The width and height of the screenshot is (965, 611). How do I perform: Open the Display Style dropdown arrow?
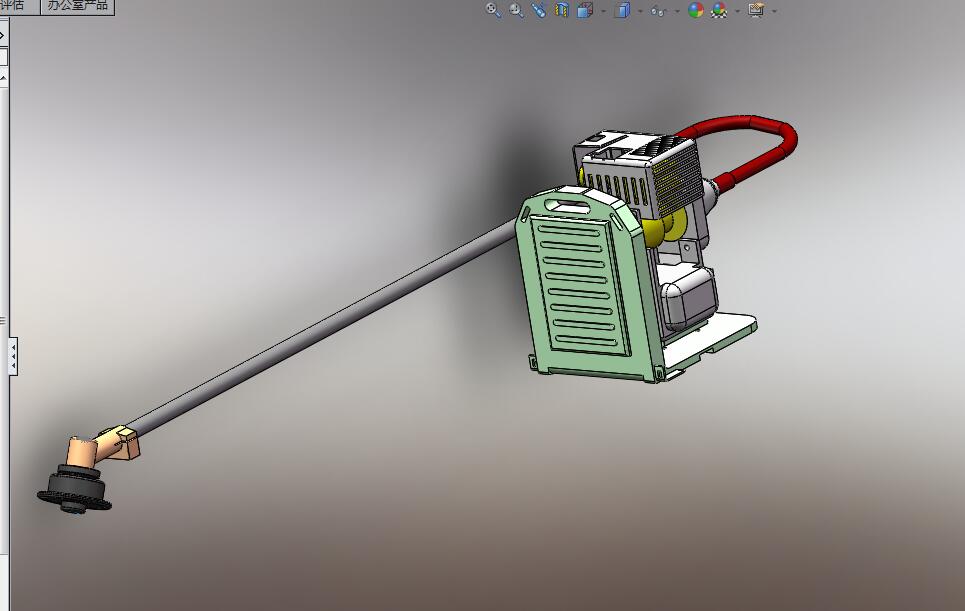pyautogui.click(x=640, y=11)
